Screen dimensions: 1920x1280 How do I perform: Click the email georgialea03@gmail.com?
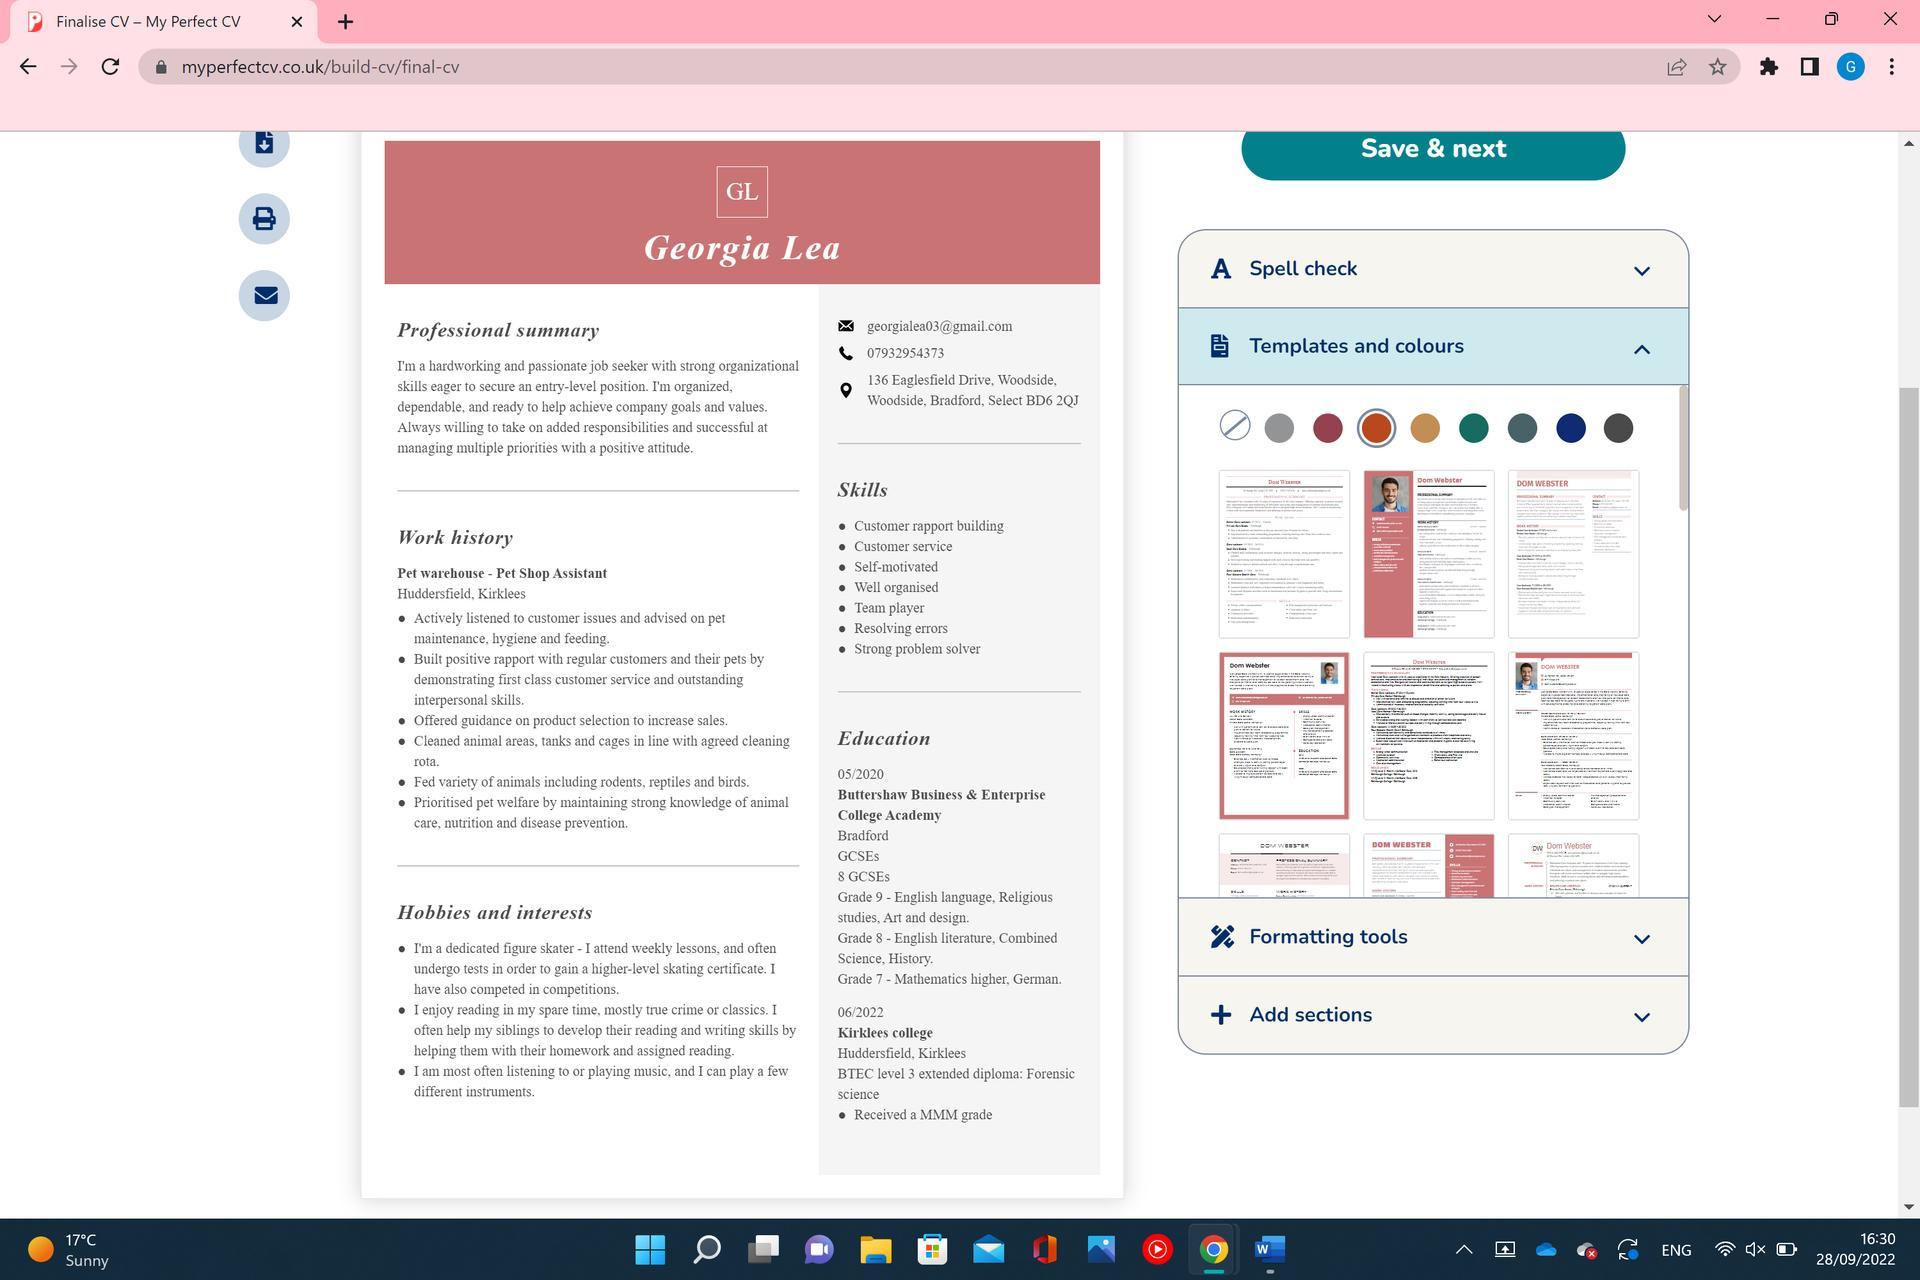coord(939,326)
